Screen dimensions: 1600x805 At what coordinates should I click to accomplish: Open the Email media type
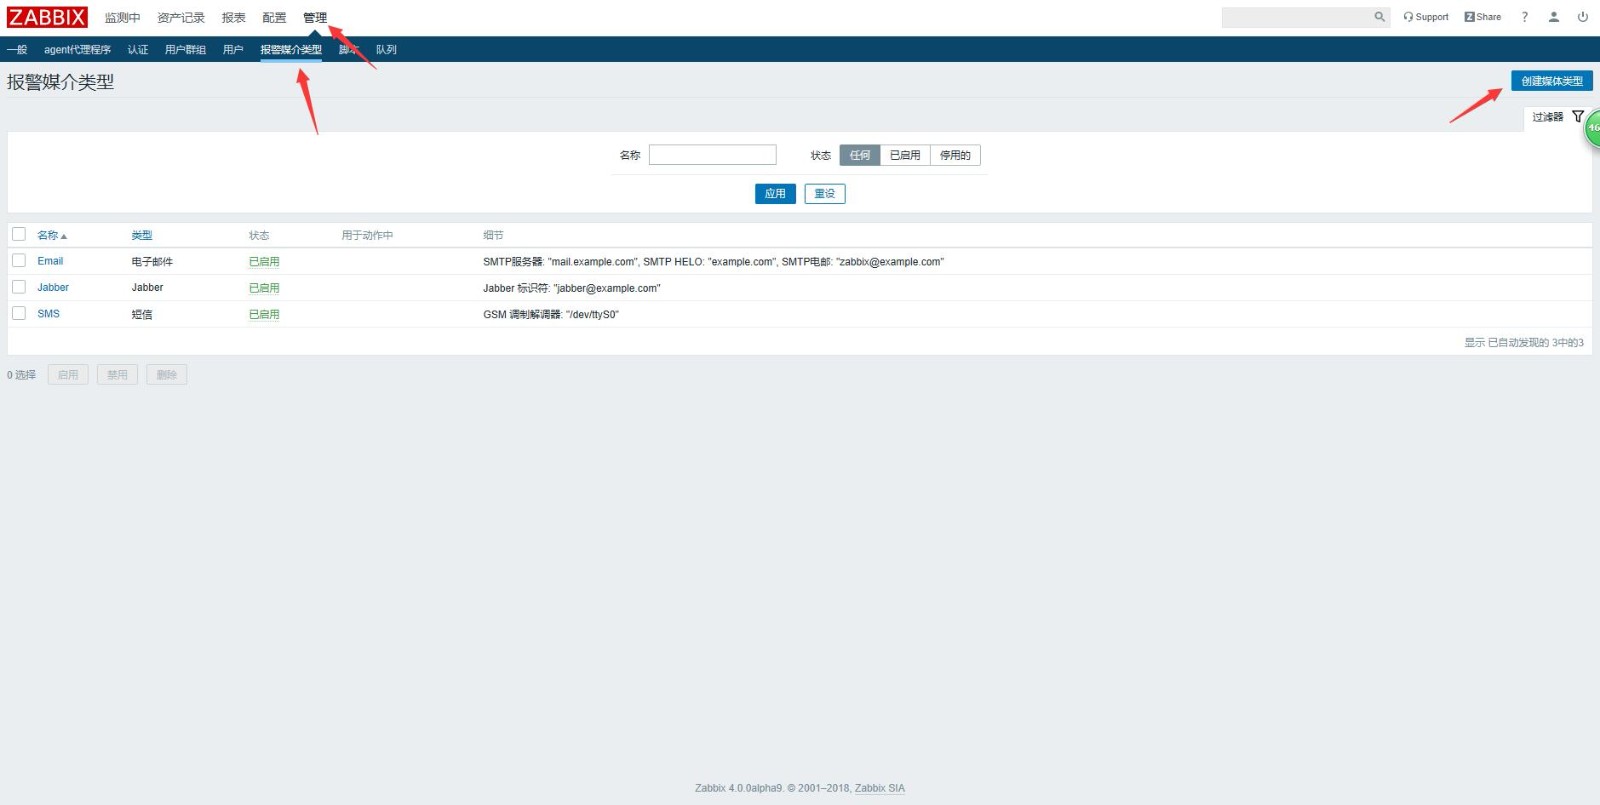pos(50,261)
